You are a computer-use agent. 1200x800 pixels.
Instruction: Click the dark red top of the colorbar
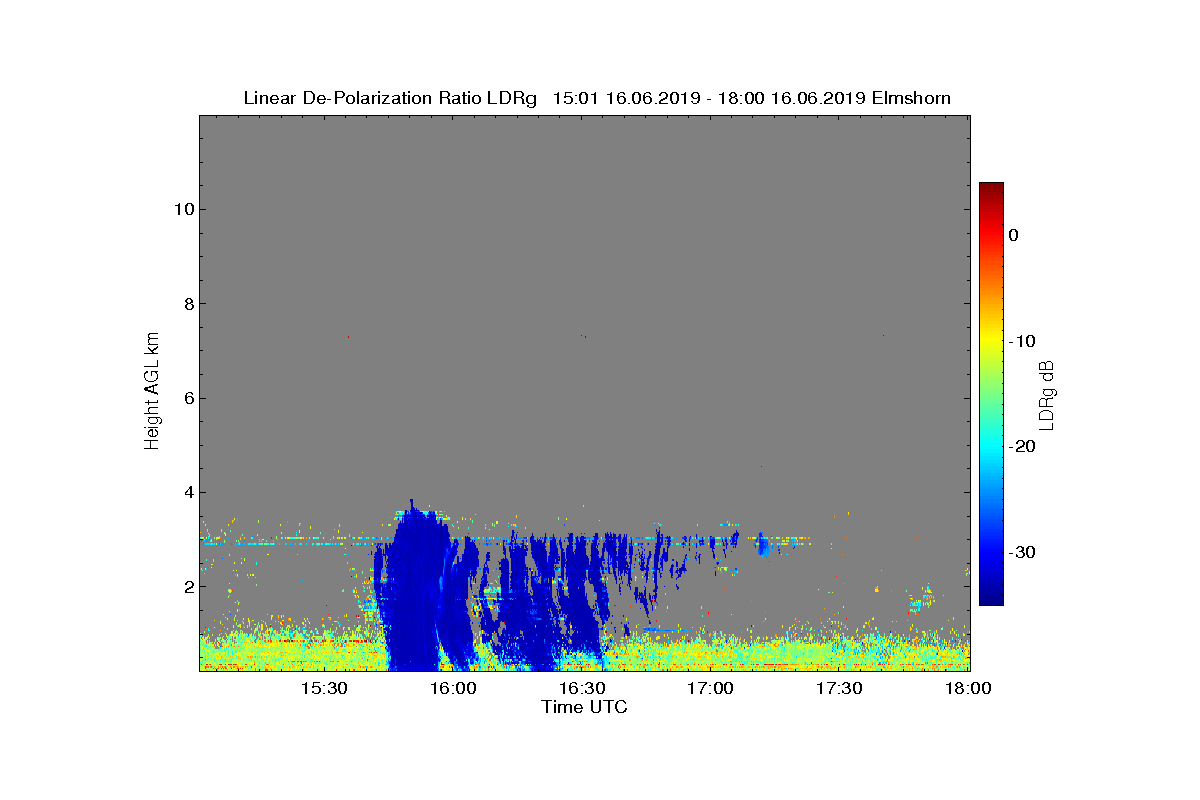pyautogui.click(x=991, y=188)
